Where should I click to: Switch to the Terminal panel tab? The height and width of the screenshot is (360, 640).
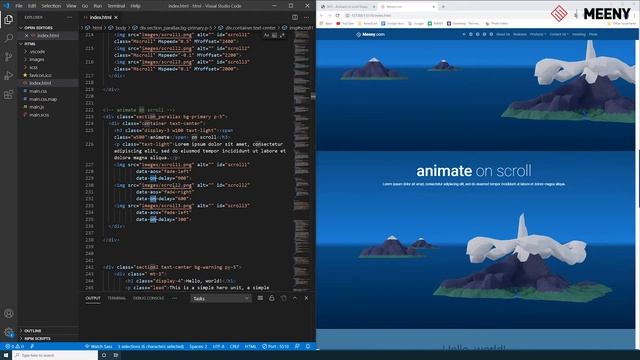click(117, 298)
